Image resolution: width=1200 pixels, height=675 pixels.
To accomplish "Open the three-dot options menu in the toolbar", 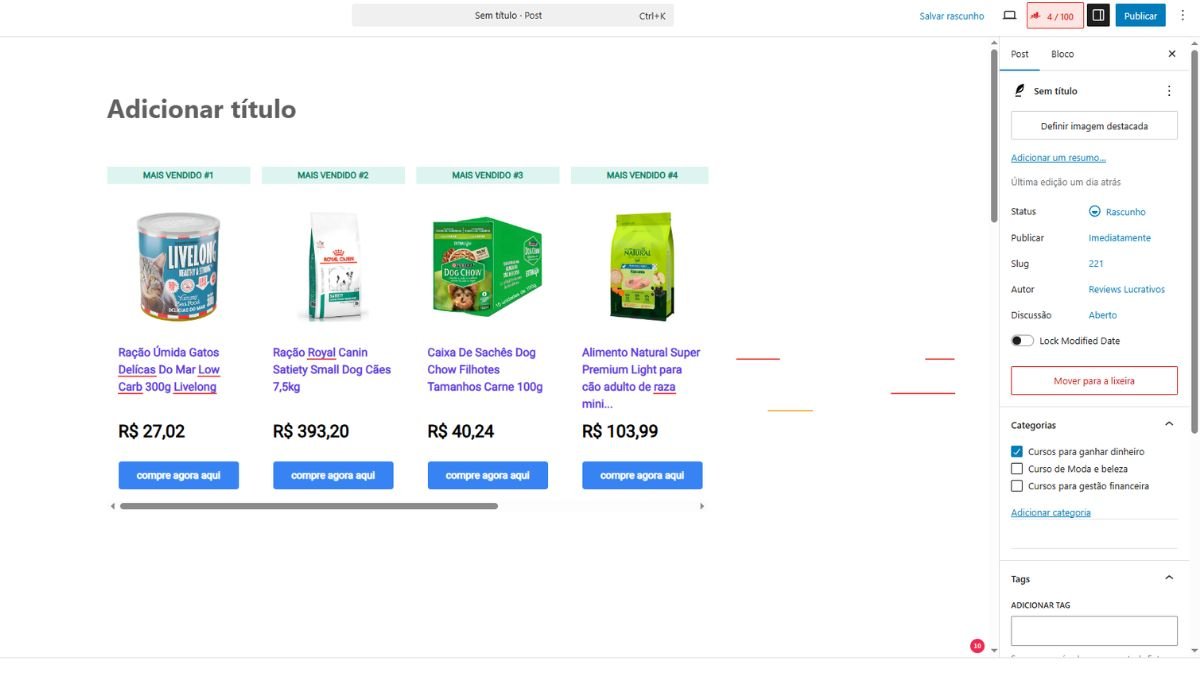I will [x=1184, y=15].
